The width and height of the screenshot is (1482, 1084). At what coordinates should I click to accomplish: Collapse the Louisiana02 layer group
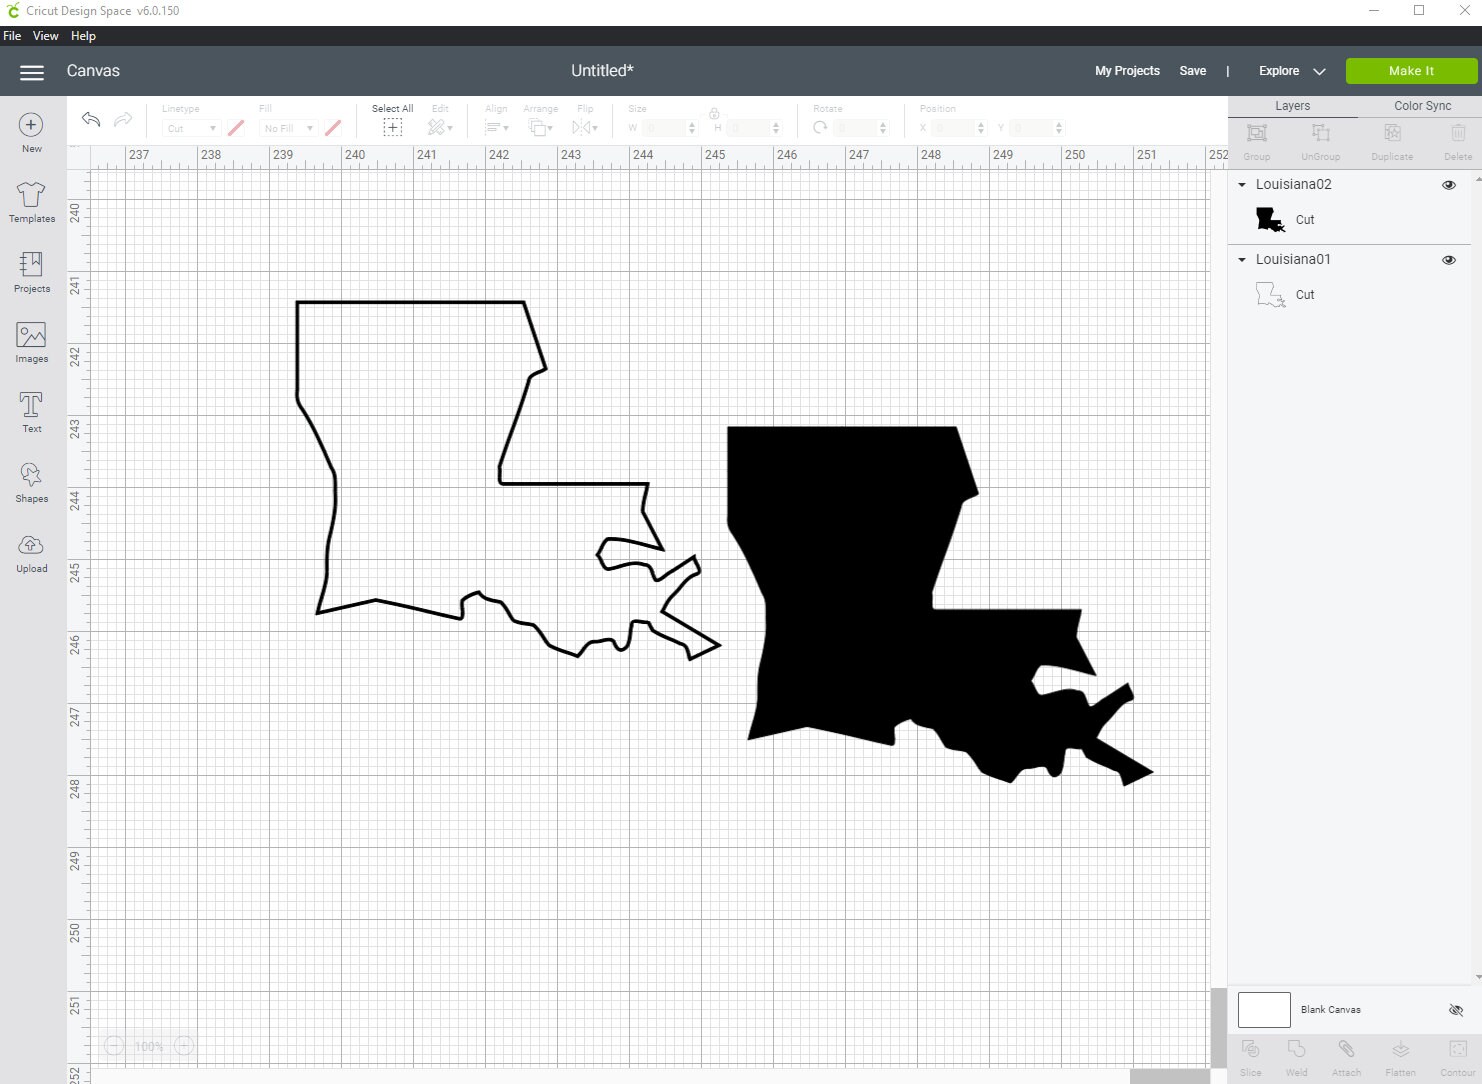pos(1242,184)
